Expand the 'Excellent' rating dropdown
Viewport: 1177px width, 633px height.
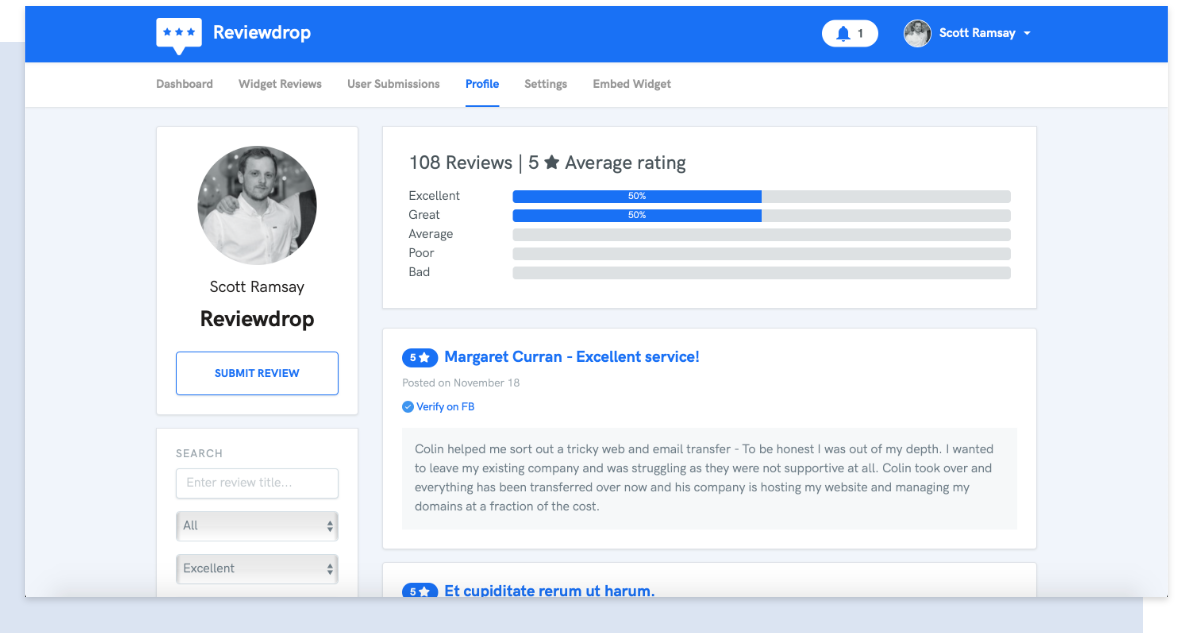(257, 569)
